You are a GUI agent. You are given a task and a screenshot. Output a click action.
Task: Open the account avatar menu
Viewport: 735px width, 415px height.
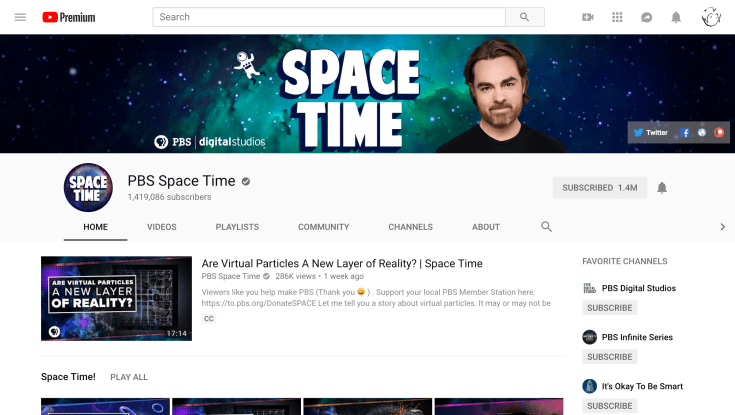click(711, 17)
